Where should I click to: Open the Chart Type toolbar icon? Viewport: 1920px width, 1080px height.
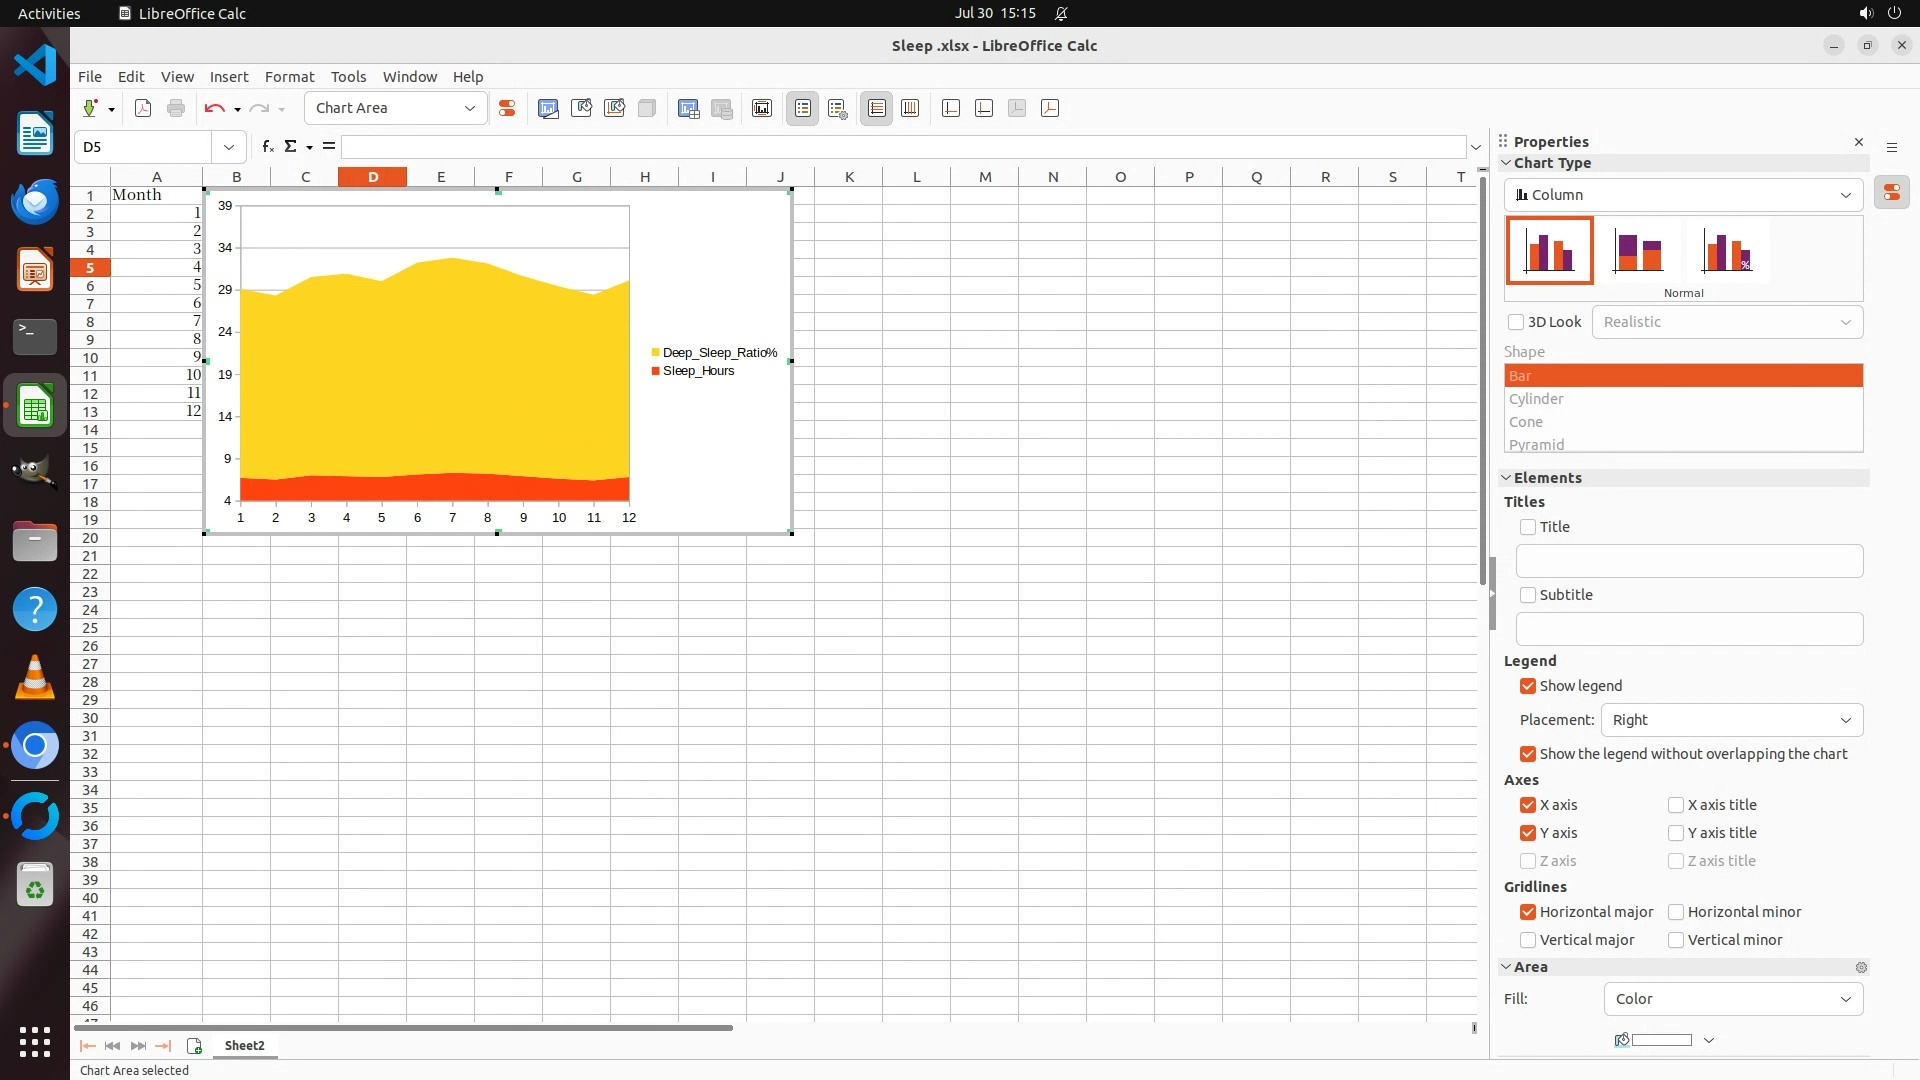click(x=548, y=108)
